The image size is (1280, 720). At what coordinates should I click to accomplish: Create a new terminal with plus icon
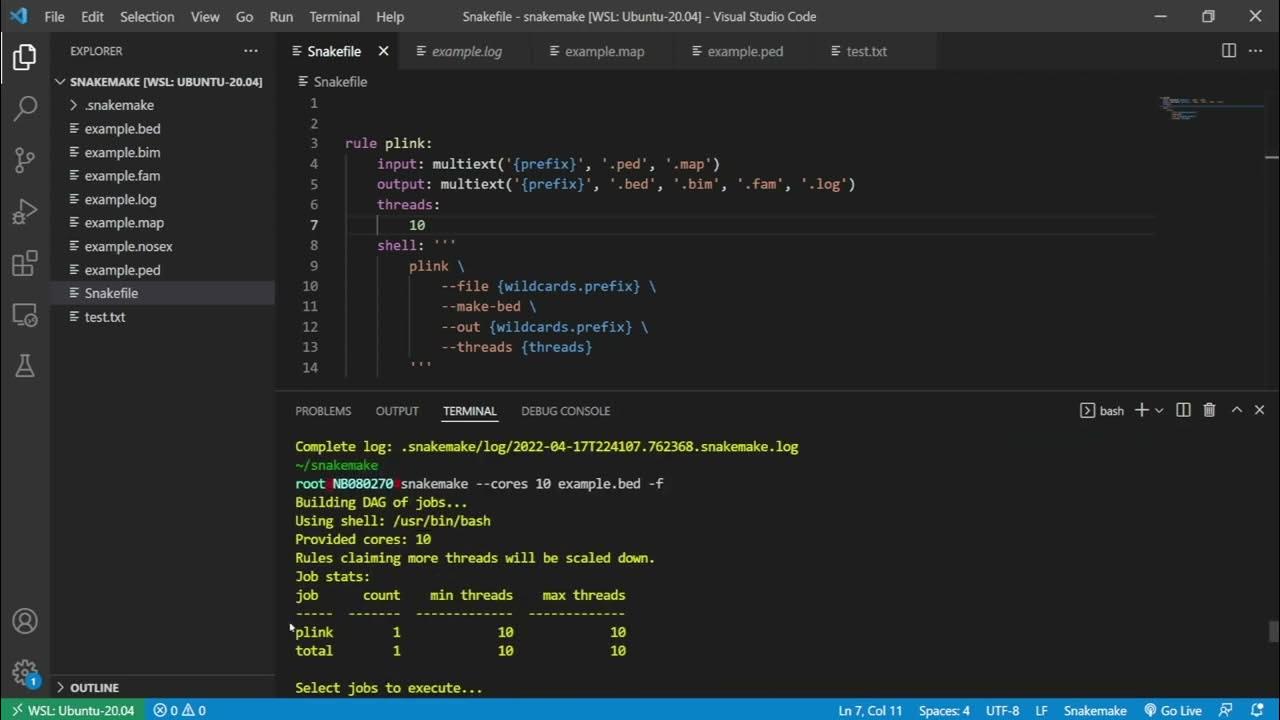(x=1141, y=410)
